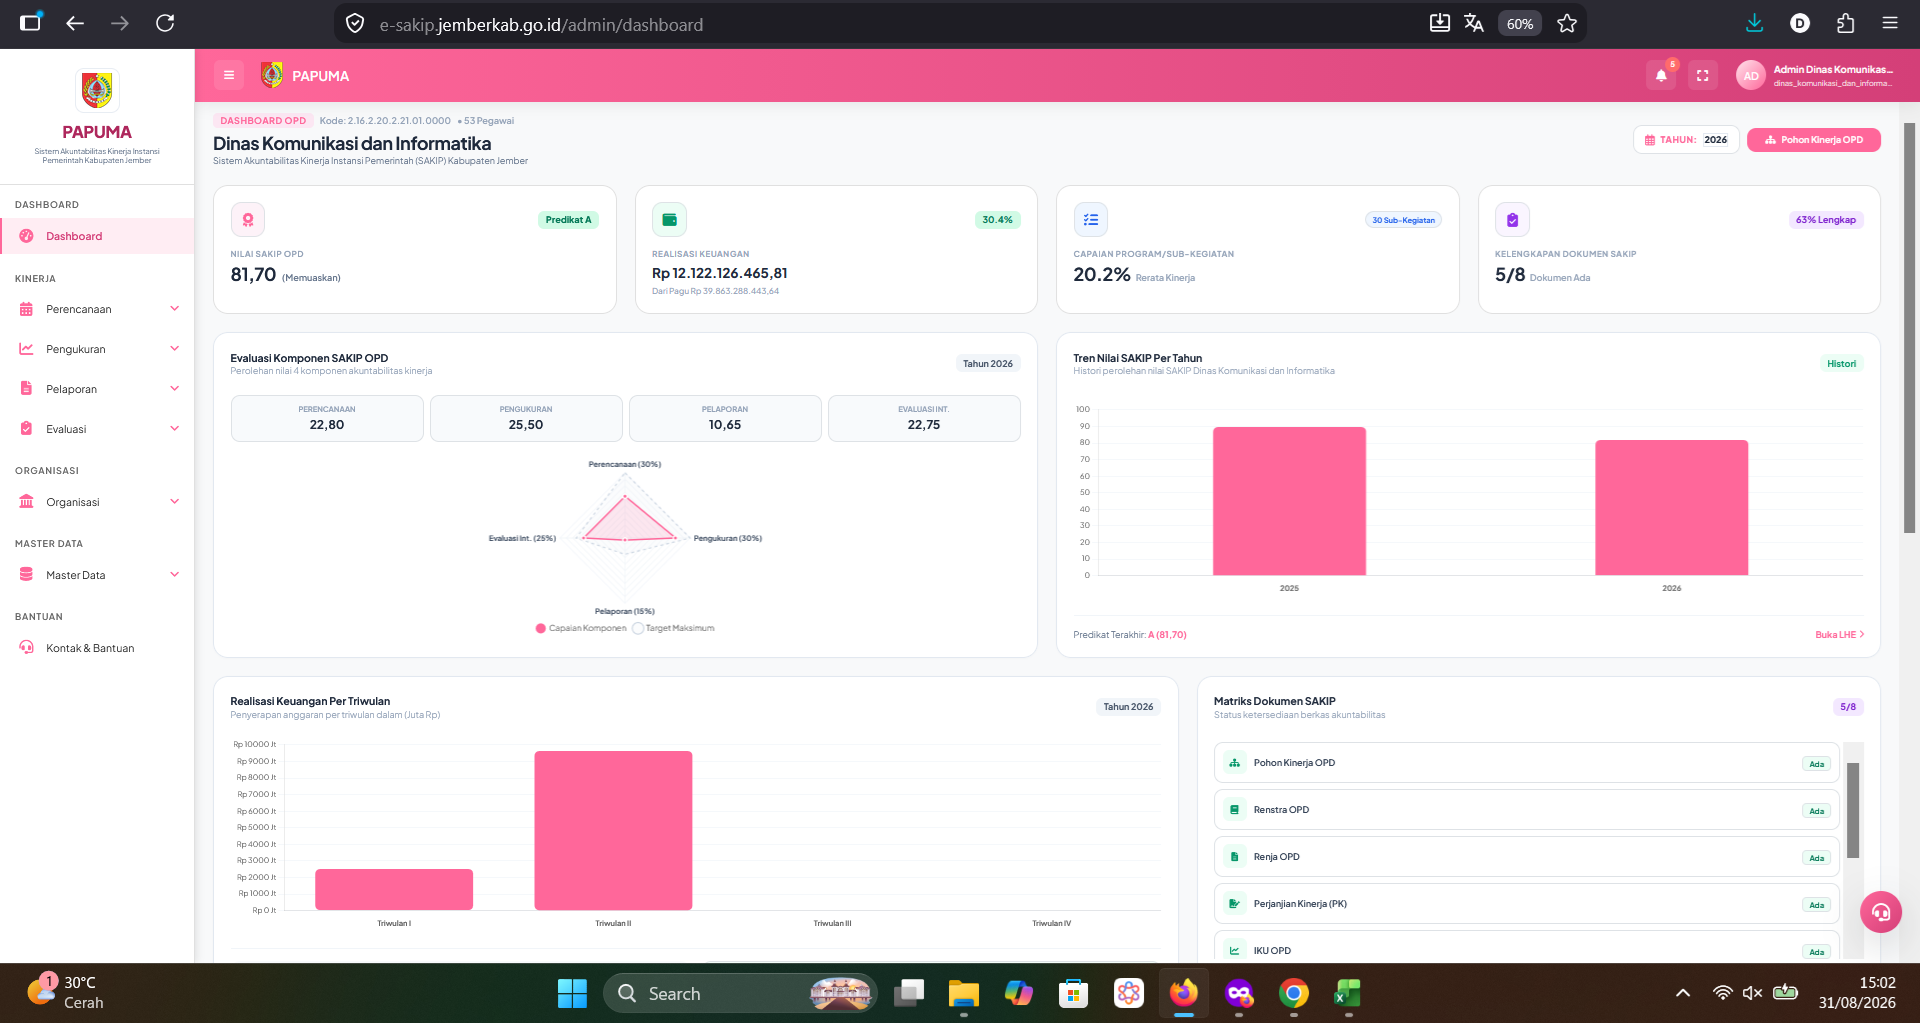This screenshot has width=1920, height=1023.
Task: Click the floating support headset button
Action: click(1881, 912)
